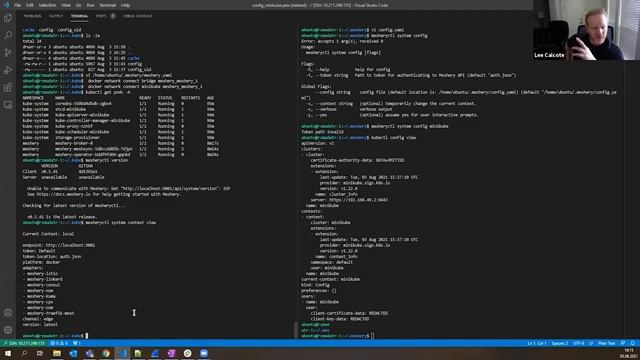Open the Remote Explorer view
Viewport: 640px width, 360px height.
pyautogui.click(x=8, y=105)
